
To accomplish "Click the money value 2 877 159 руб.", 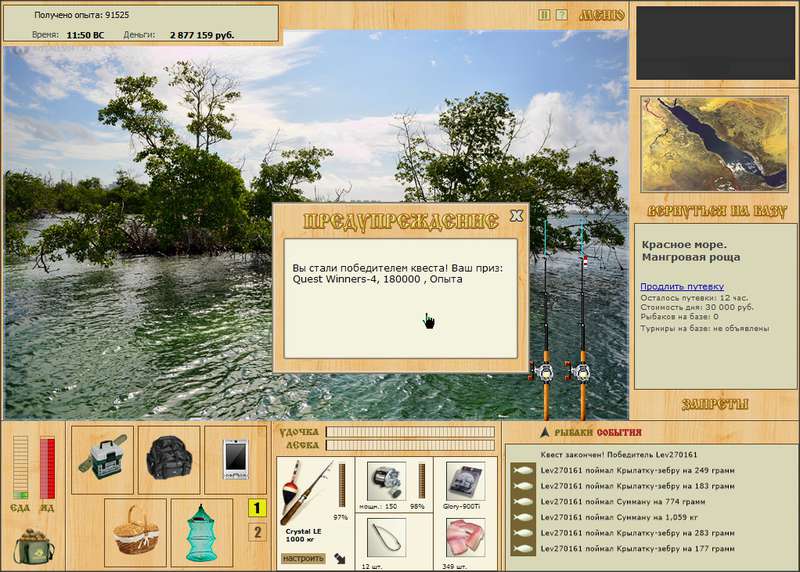I will 202,35.
